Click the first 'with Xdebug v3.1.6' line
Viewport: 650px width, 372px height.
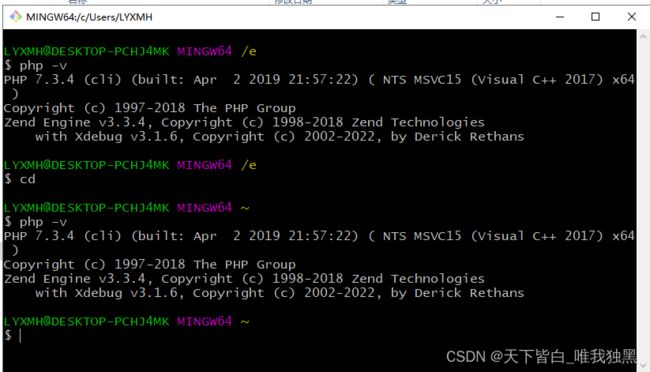pyautogui.click(x=279, y=136)
